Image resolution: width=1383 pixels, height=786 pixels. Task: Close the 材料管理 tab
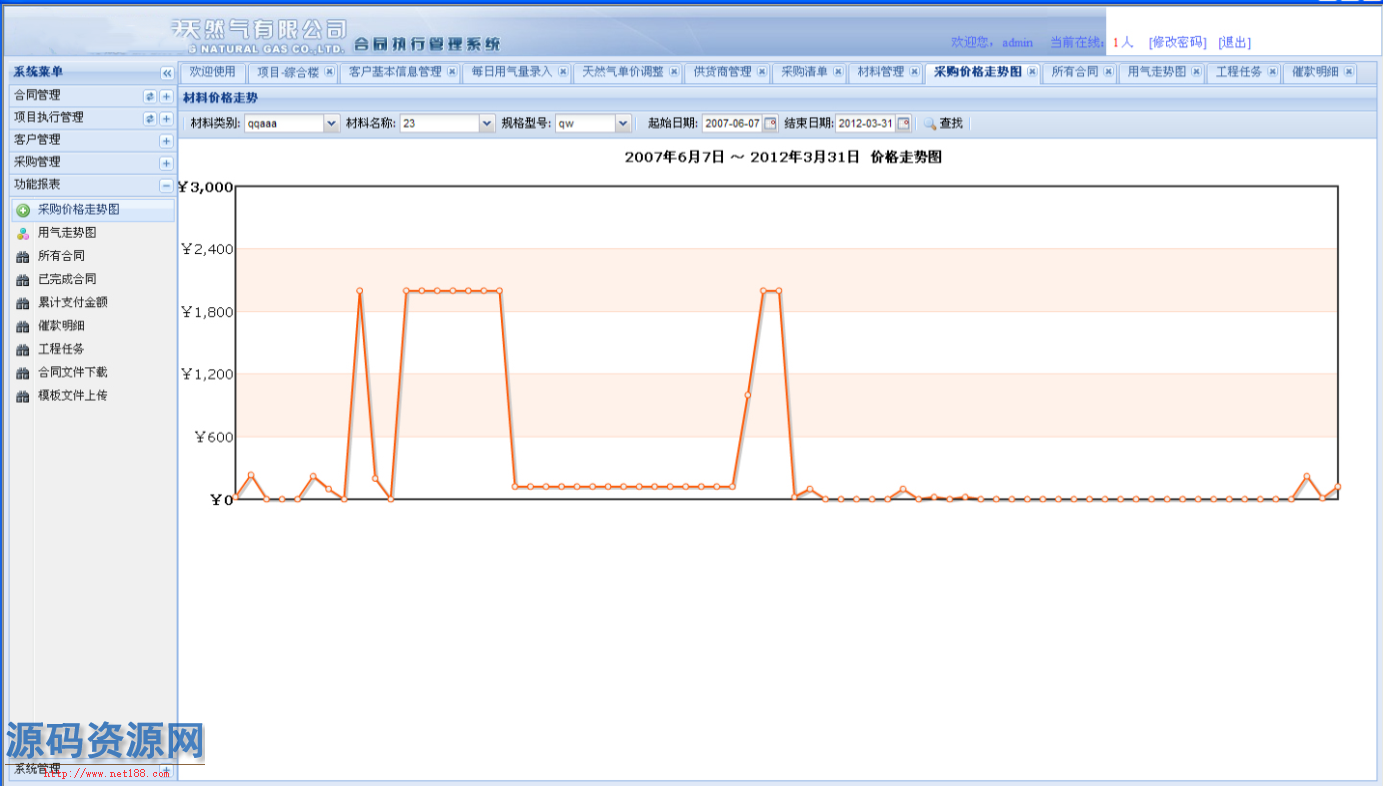coord(914,72)
